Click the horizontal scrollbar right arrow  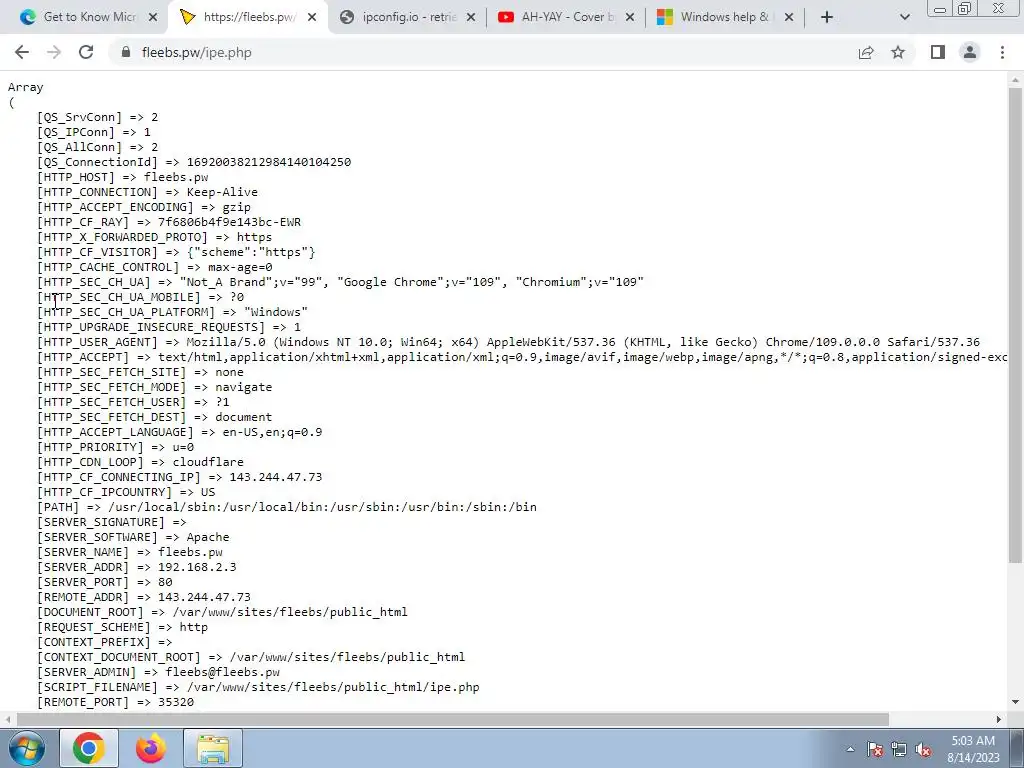click(x=999, y=719)
